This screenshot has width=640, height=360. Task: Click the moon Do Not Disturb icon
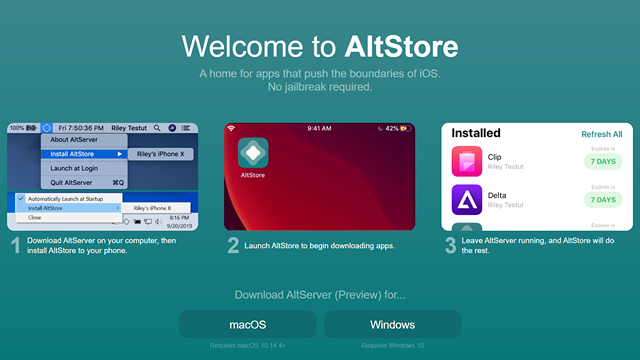tap(380, 128)
